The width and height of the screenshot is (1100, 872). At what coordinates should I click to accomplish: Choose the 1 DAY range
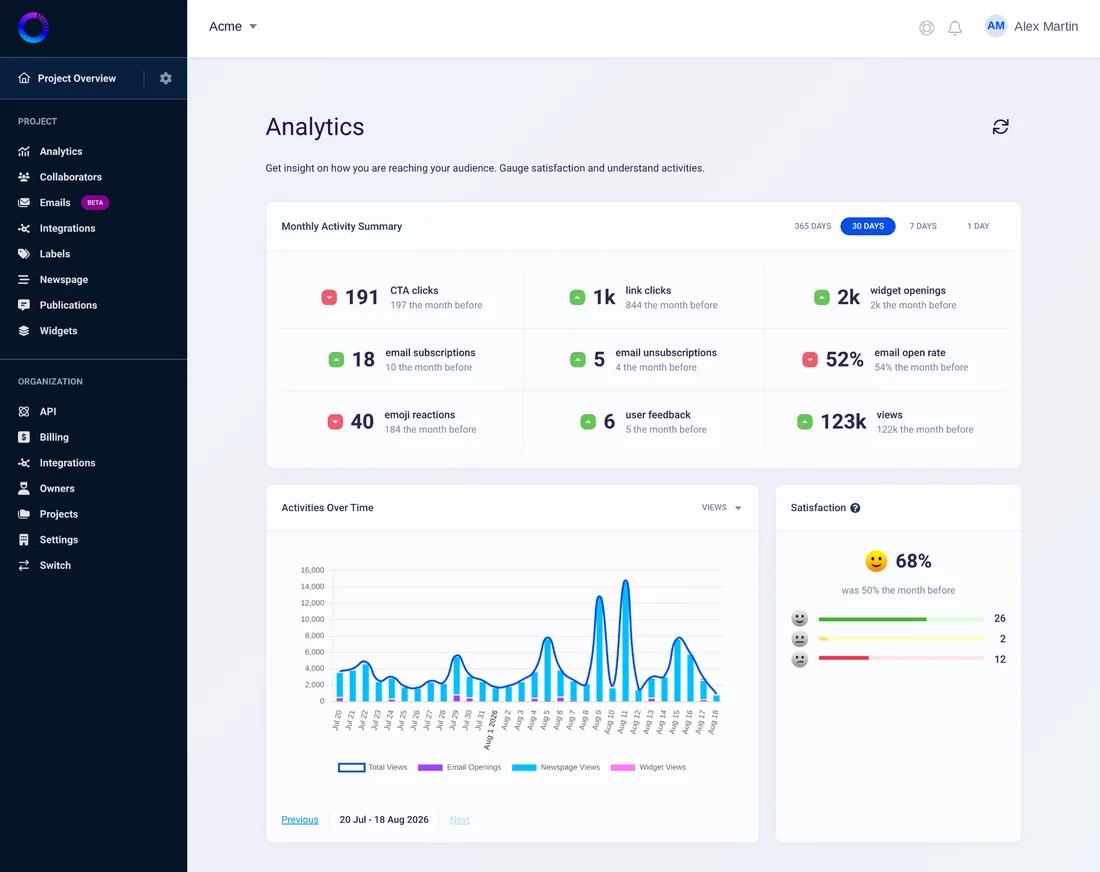click(x=978, y=226)
